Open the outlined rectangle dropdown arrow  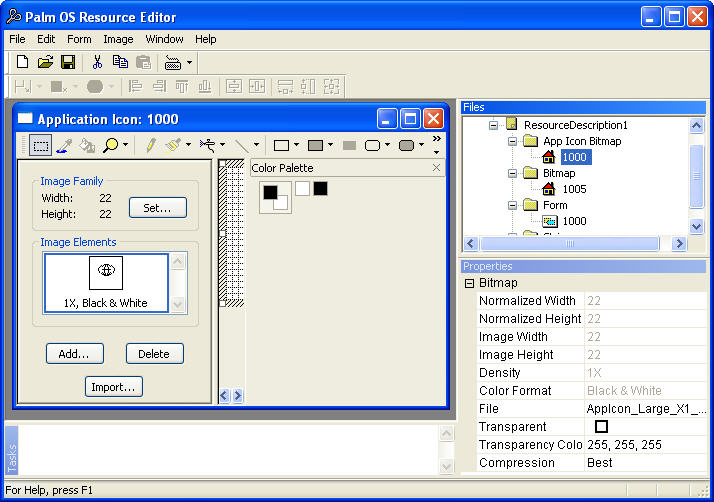click(x=296, y=145)
